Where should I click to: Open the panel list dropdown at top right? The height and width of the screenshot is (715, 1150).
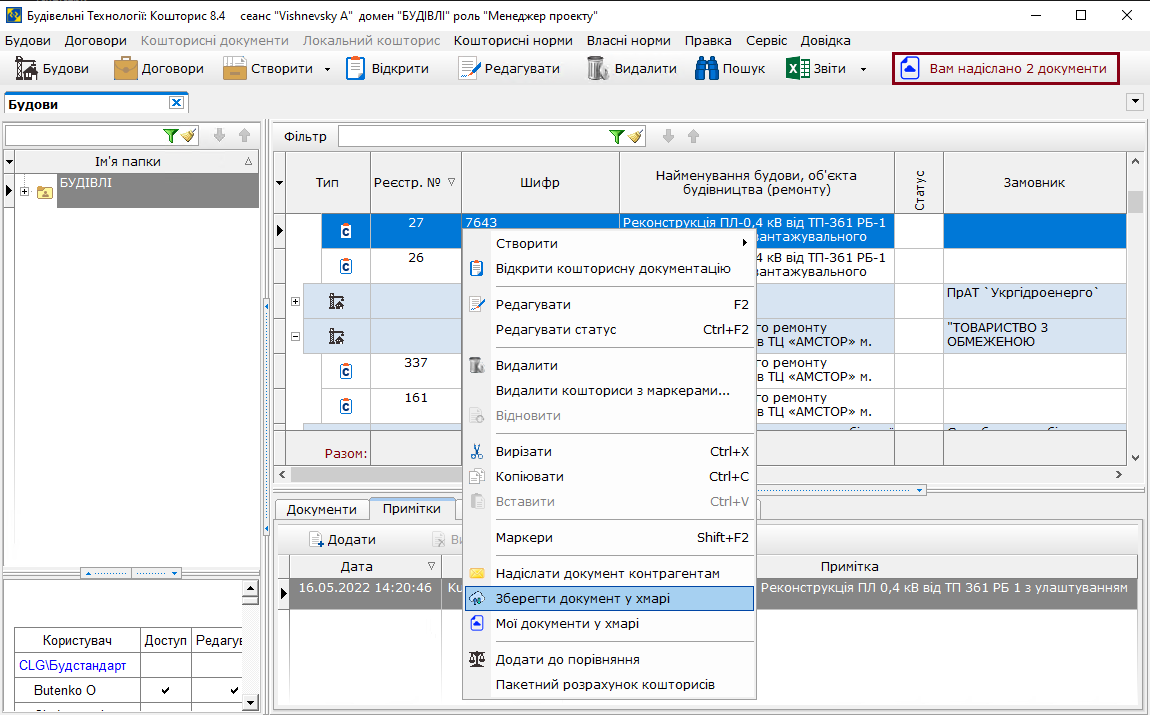pos(1135,102)
